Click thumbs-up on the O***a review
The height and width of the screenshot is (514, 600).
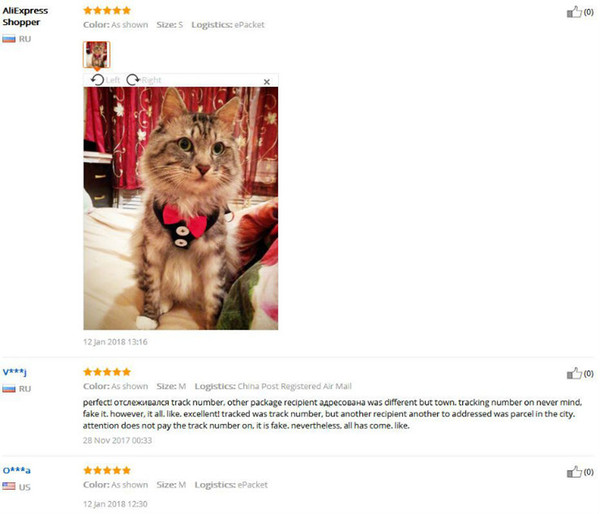click(x=574, y=472)
